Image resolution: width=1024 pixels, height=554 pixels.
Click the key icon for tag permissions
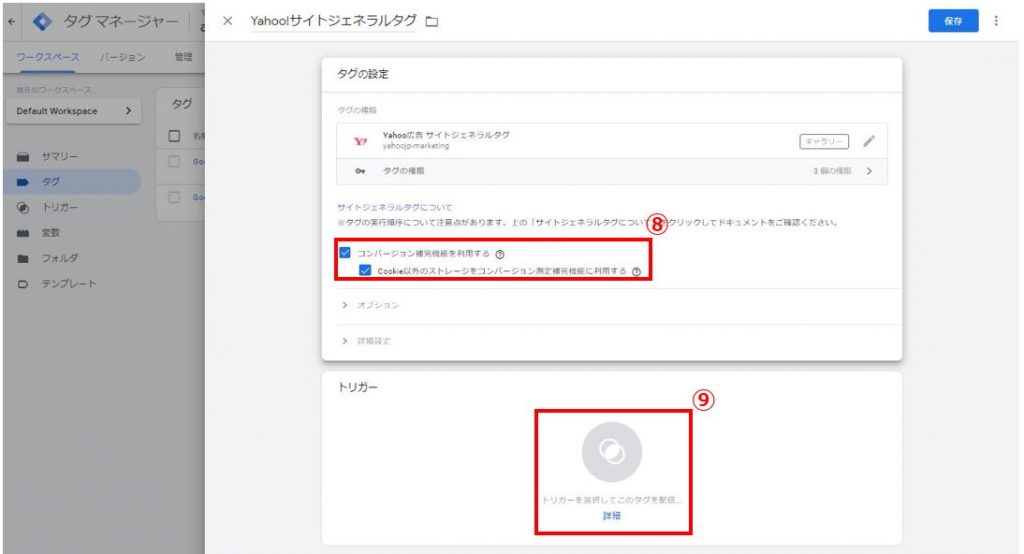pyautogui.click(x=360, y=171)
